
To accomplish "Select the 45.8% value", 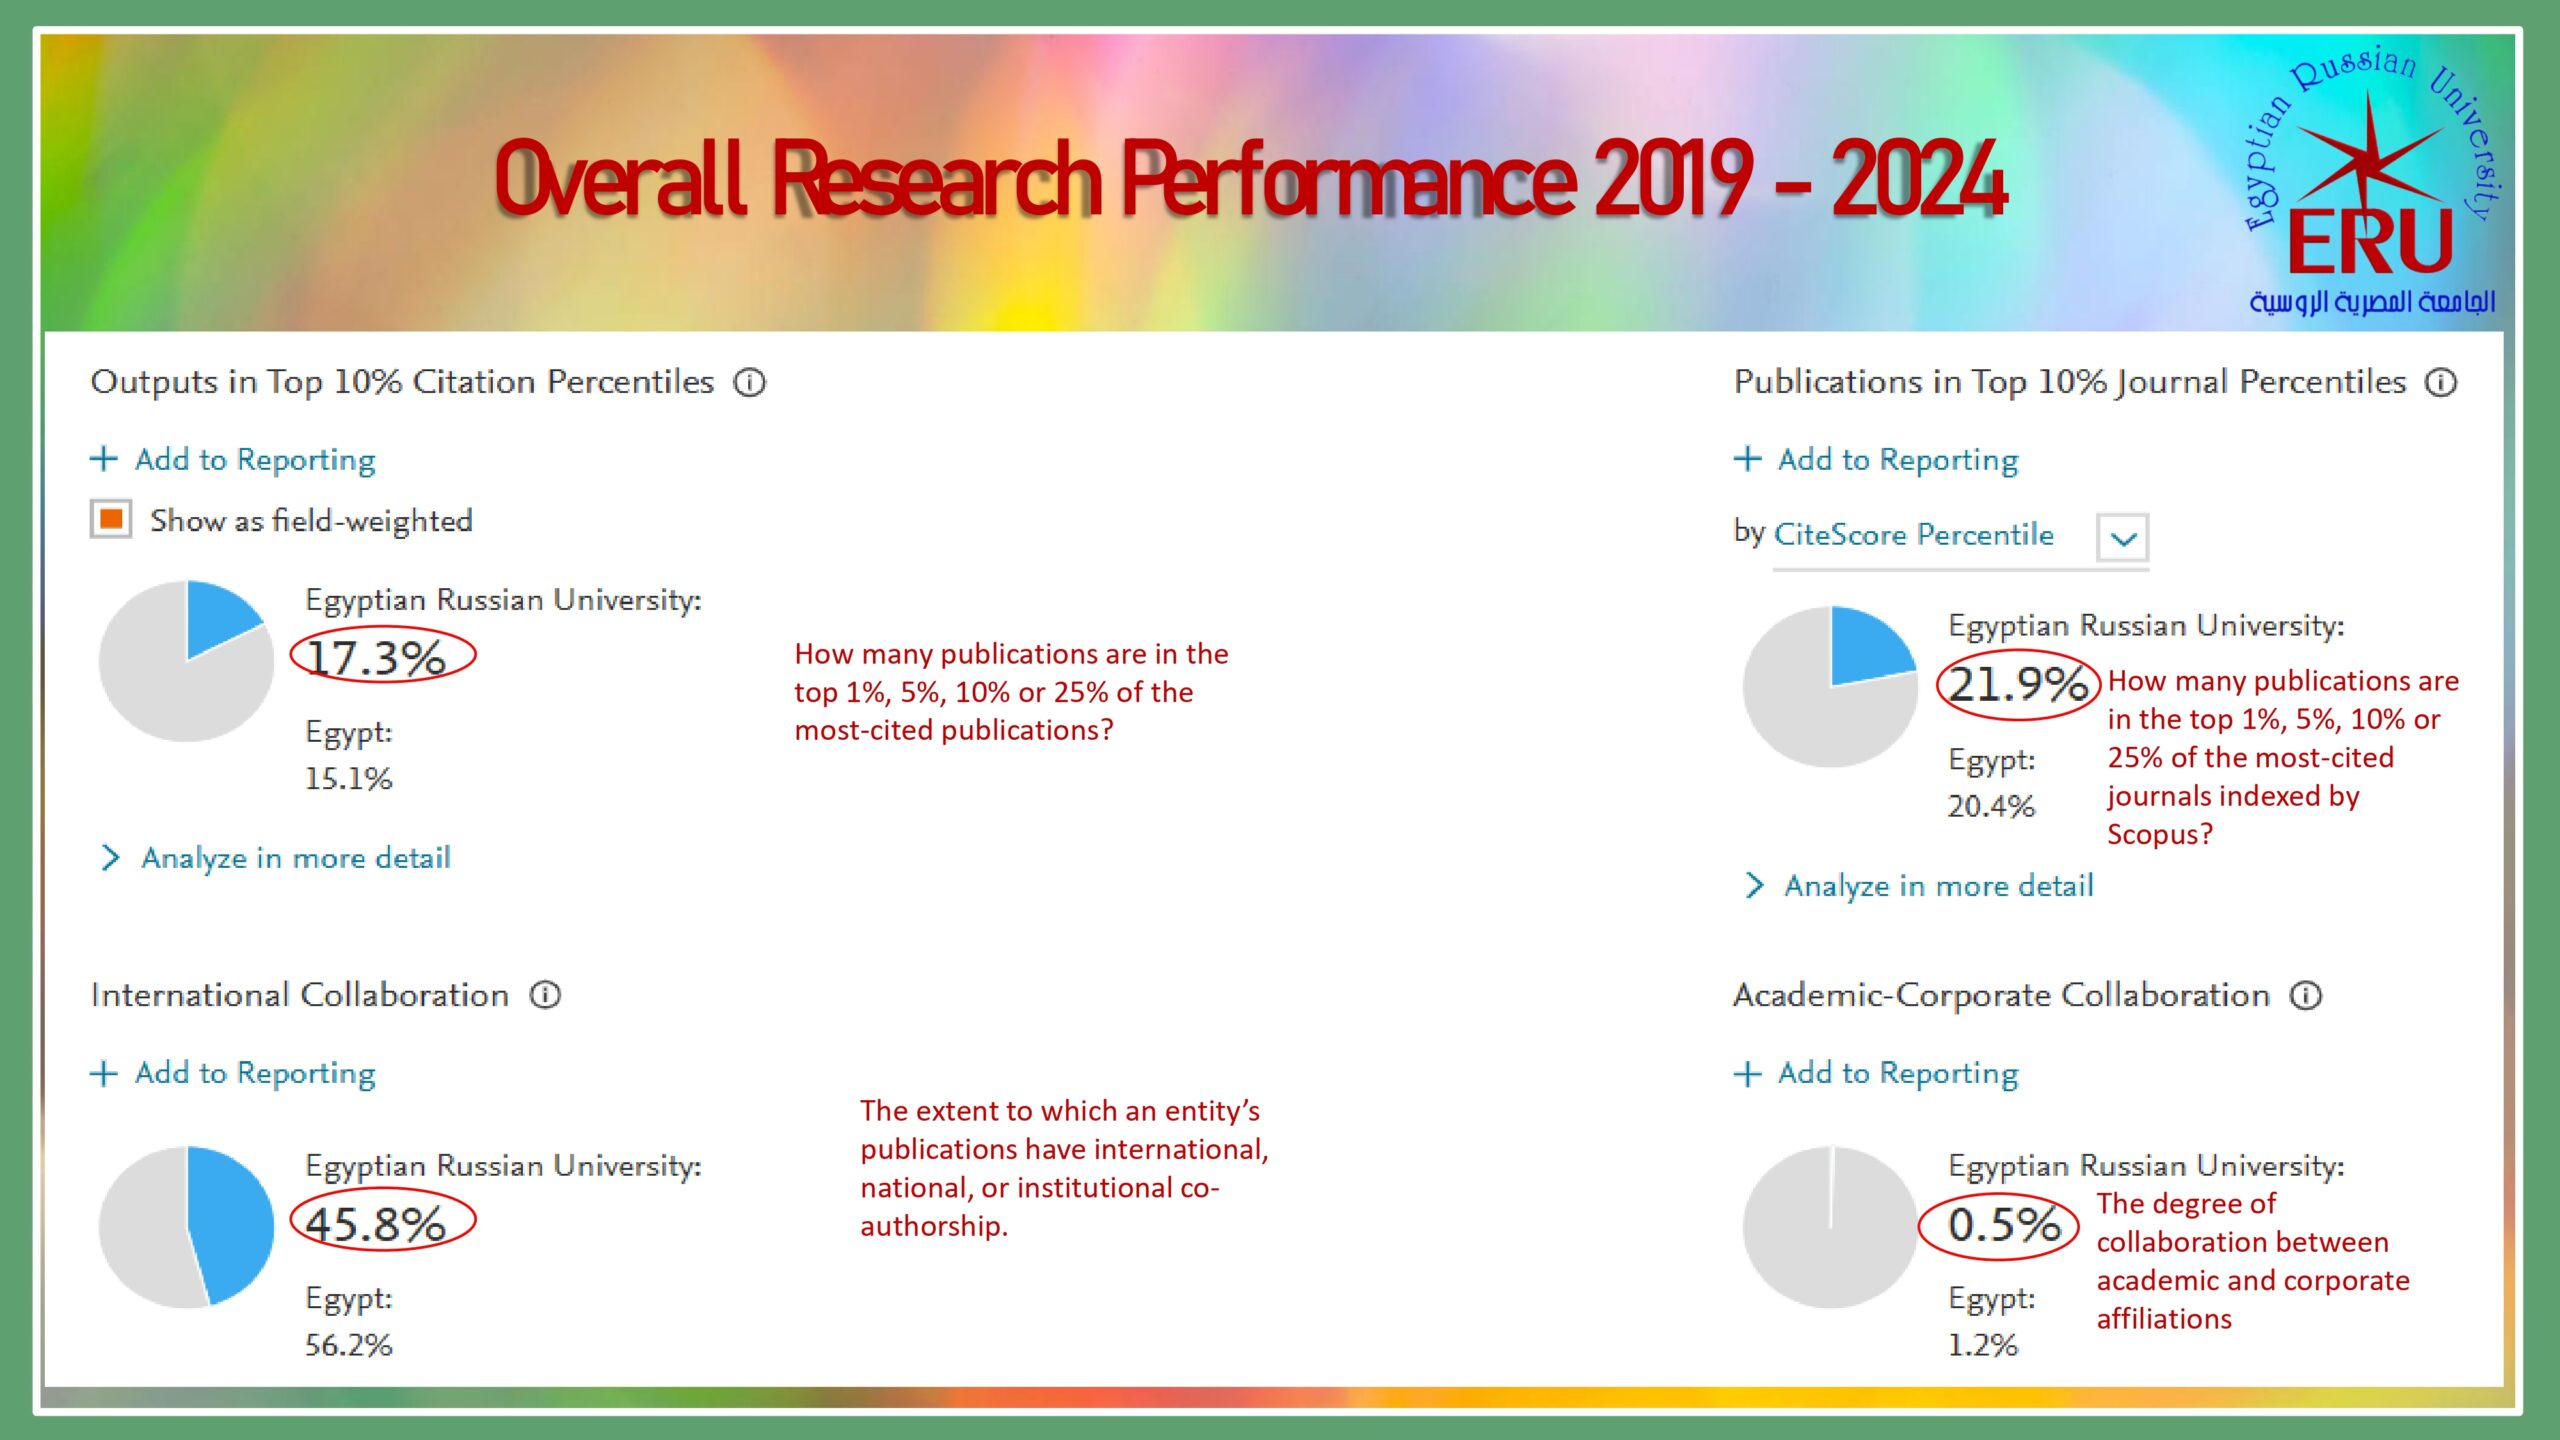I will click(376, 1224).
